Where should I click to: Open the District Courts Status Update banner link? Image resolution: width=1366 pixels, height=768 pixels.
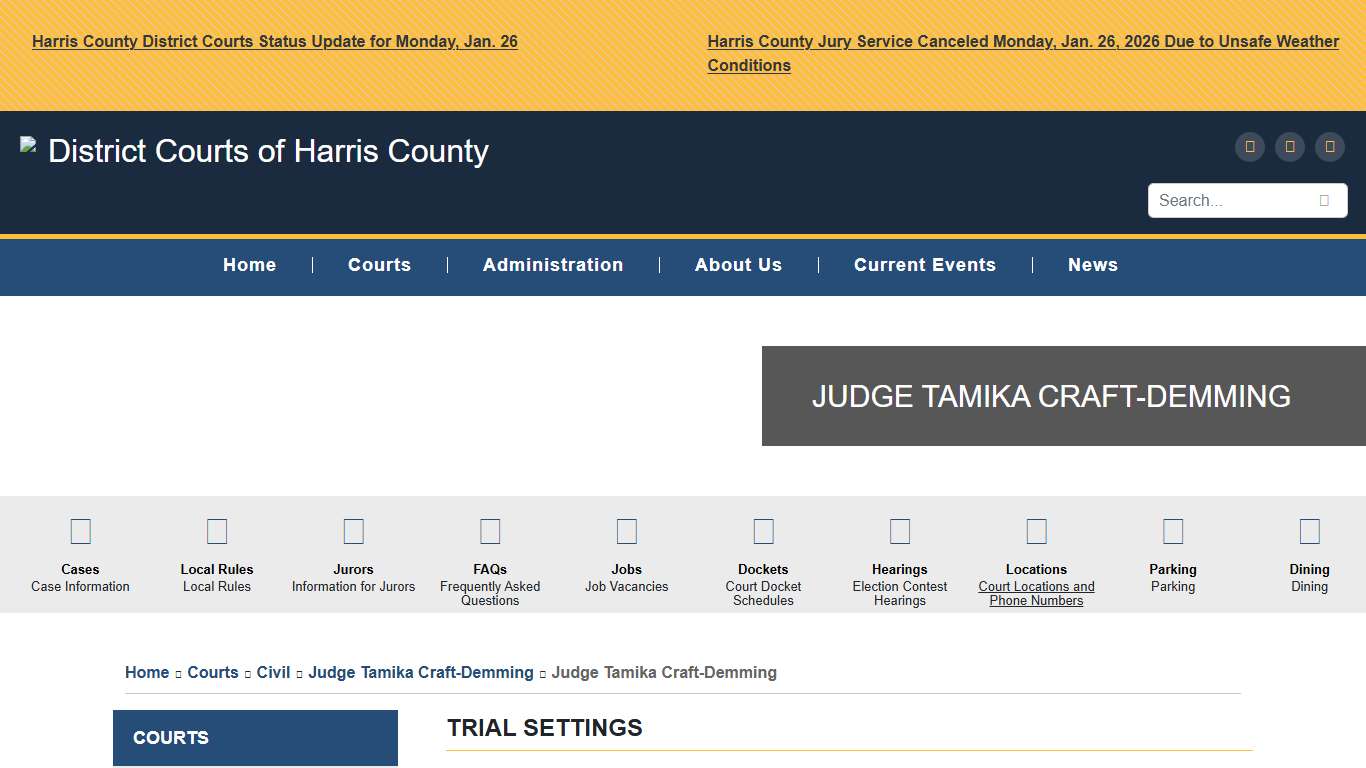pyautogui.click(x=275, y=42)
